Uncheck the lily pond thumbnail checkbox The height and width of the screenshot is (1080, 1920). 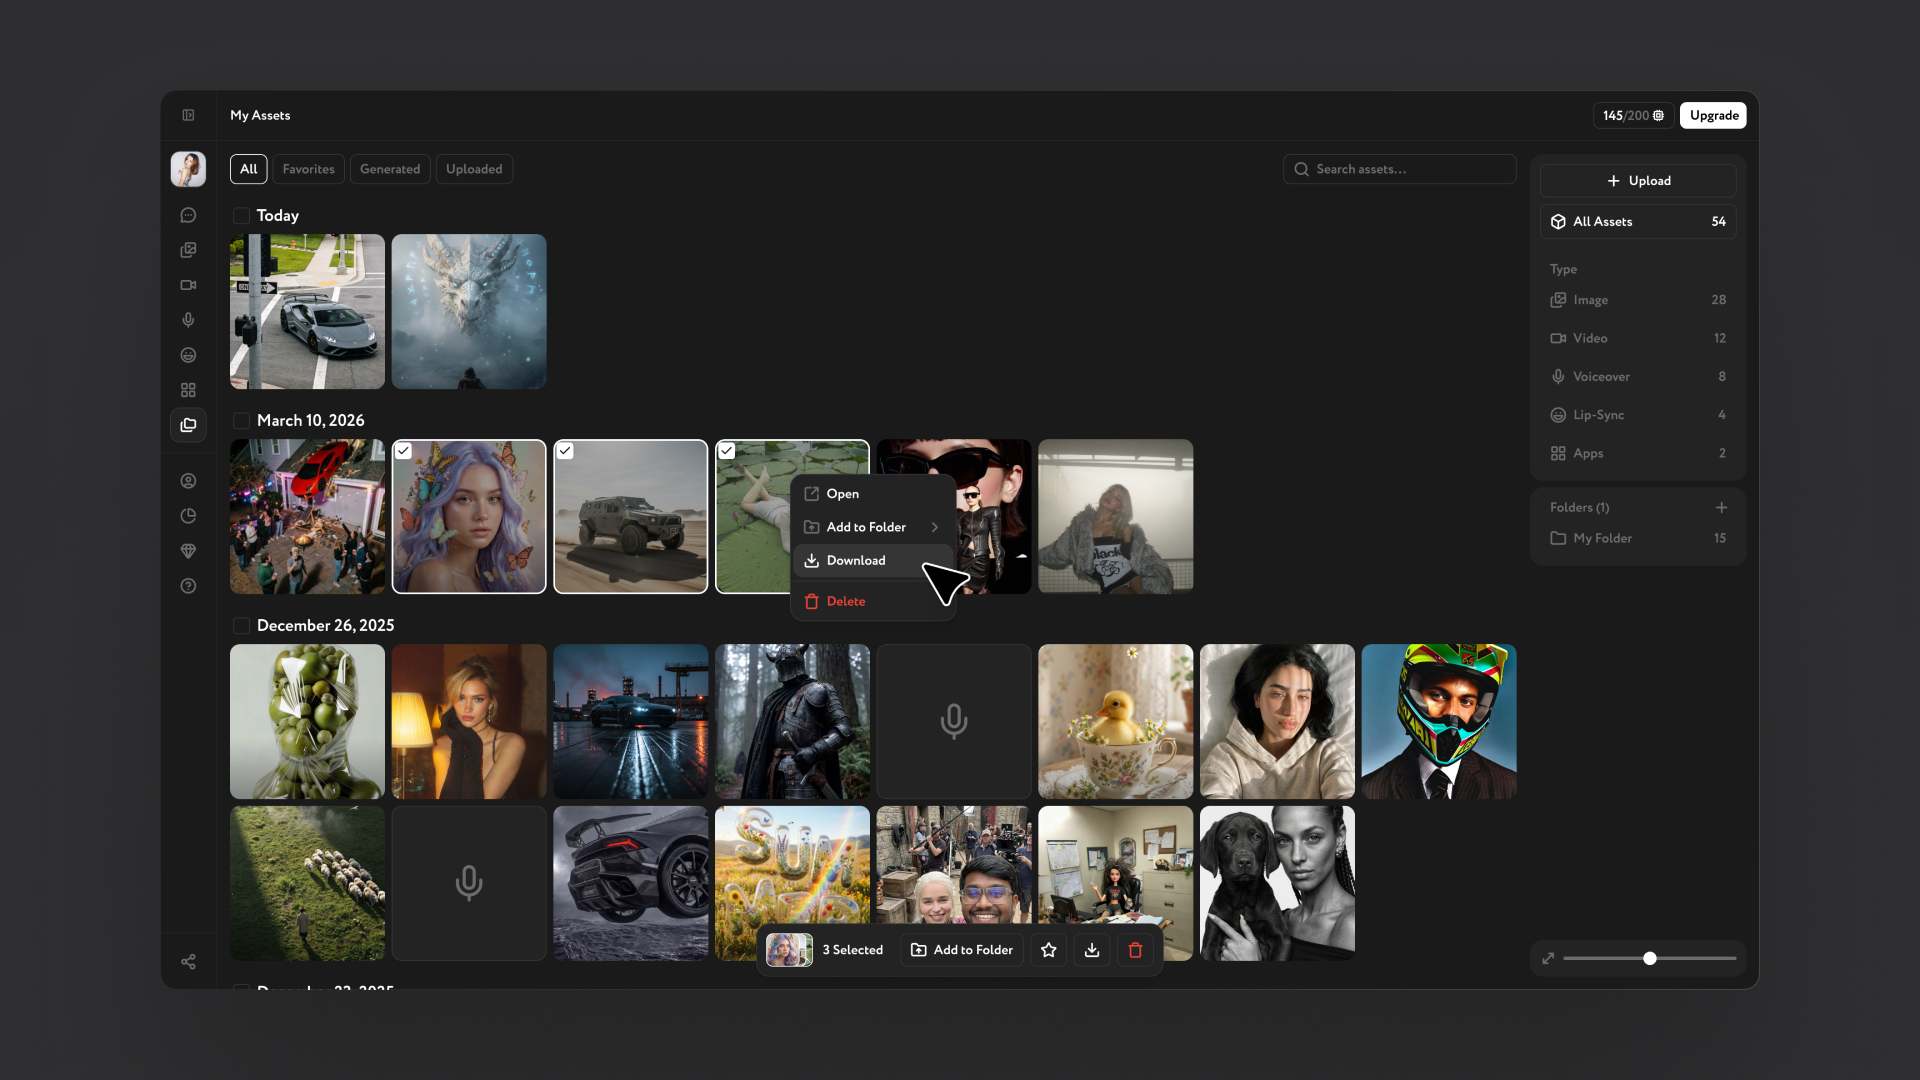727,451
